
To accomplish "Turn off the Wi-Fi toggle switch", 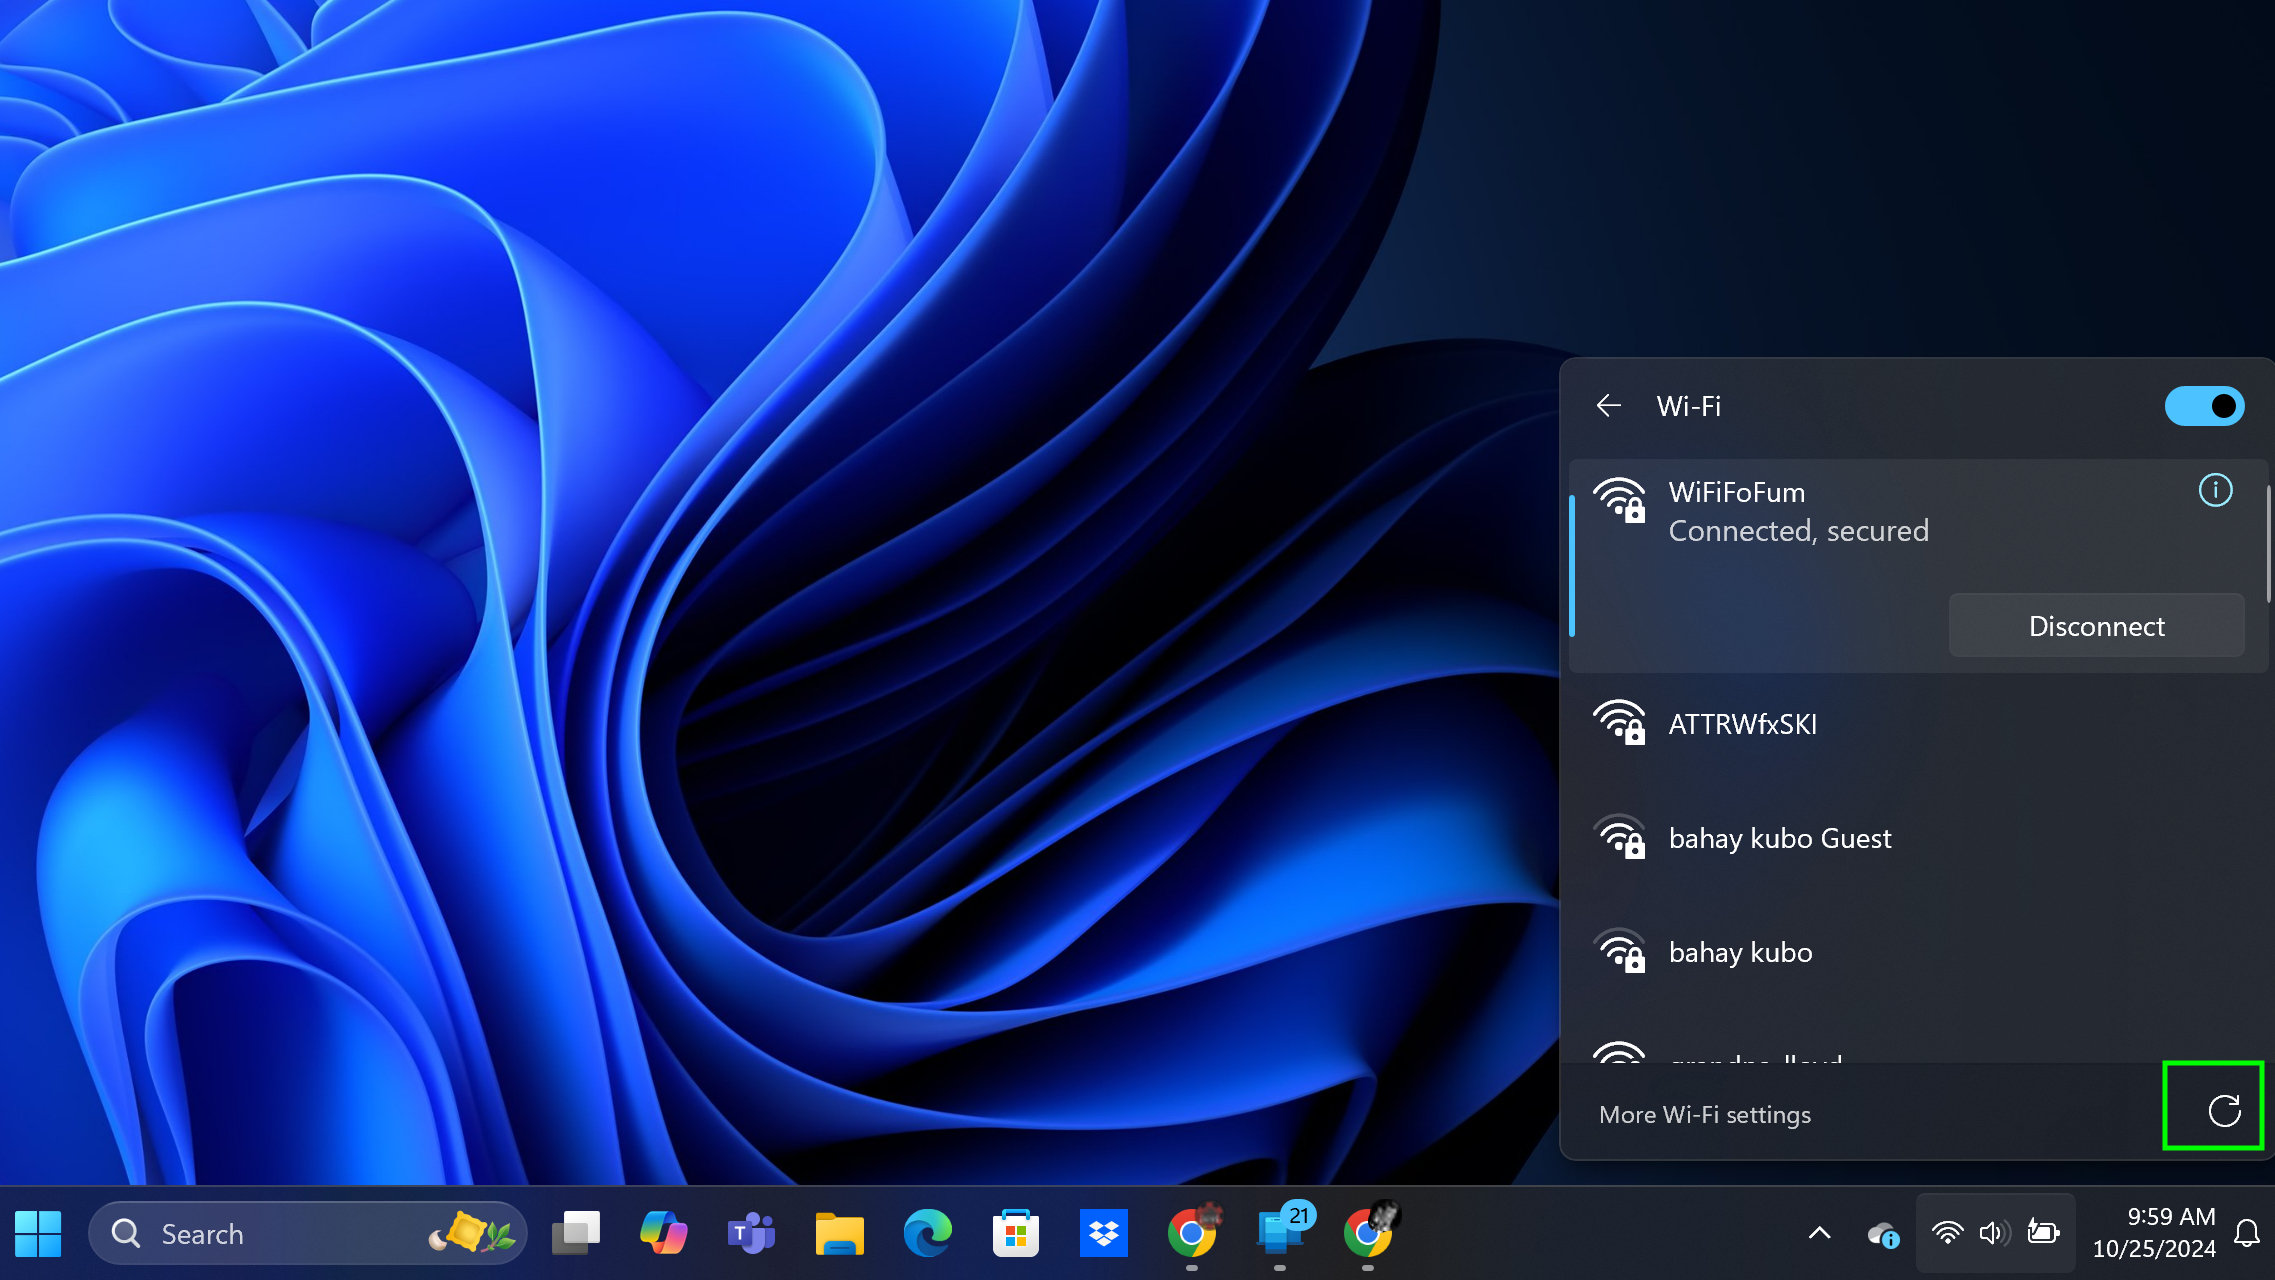I will point(2204,406).
